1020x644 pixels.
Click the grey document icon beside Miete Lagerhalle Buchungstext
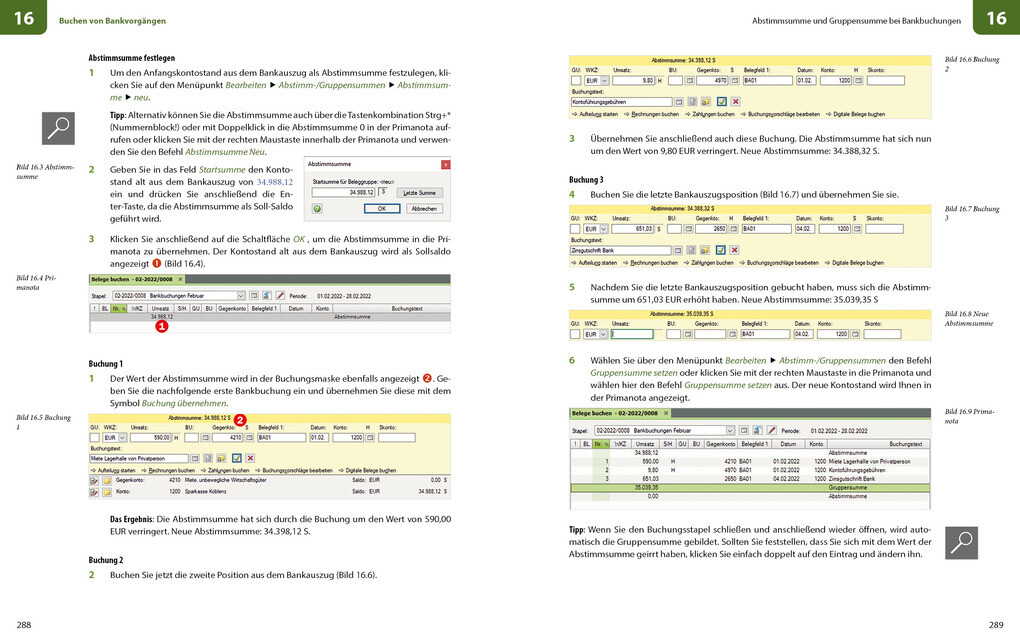(208, 459)
